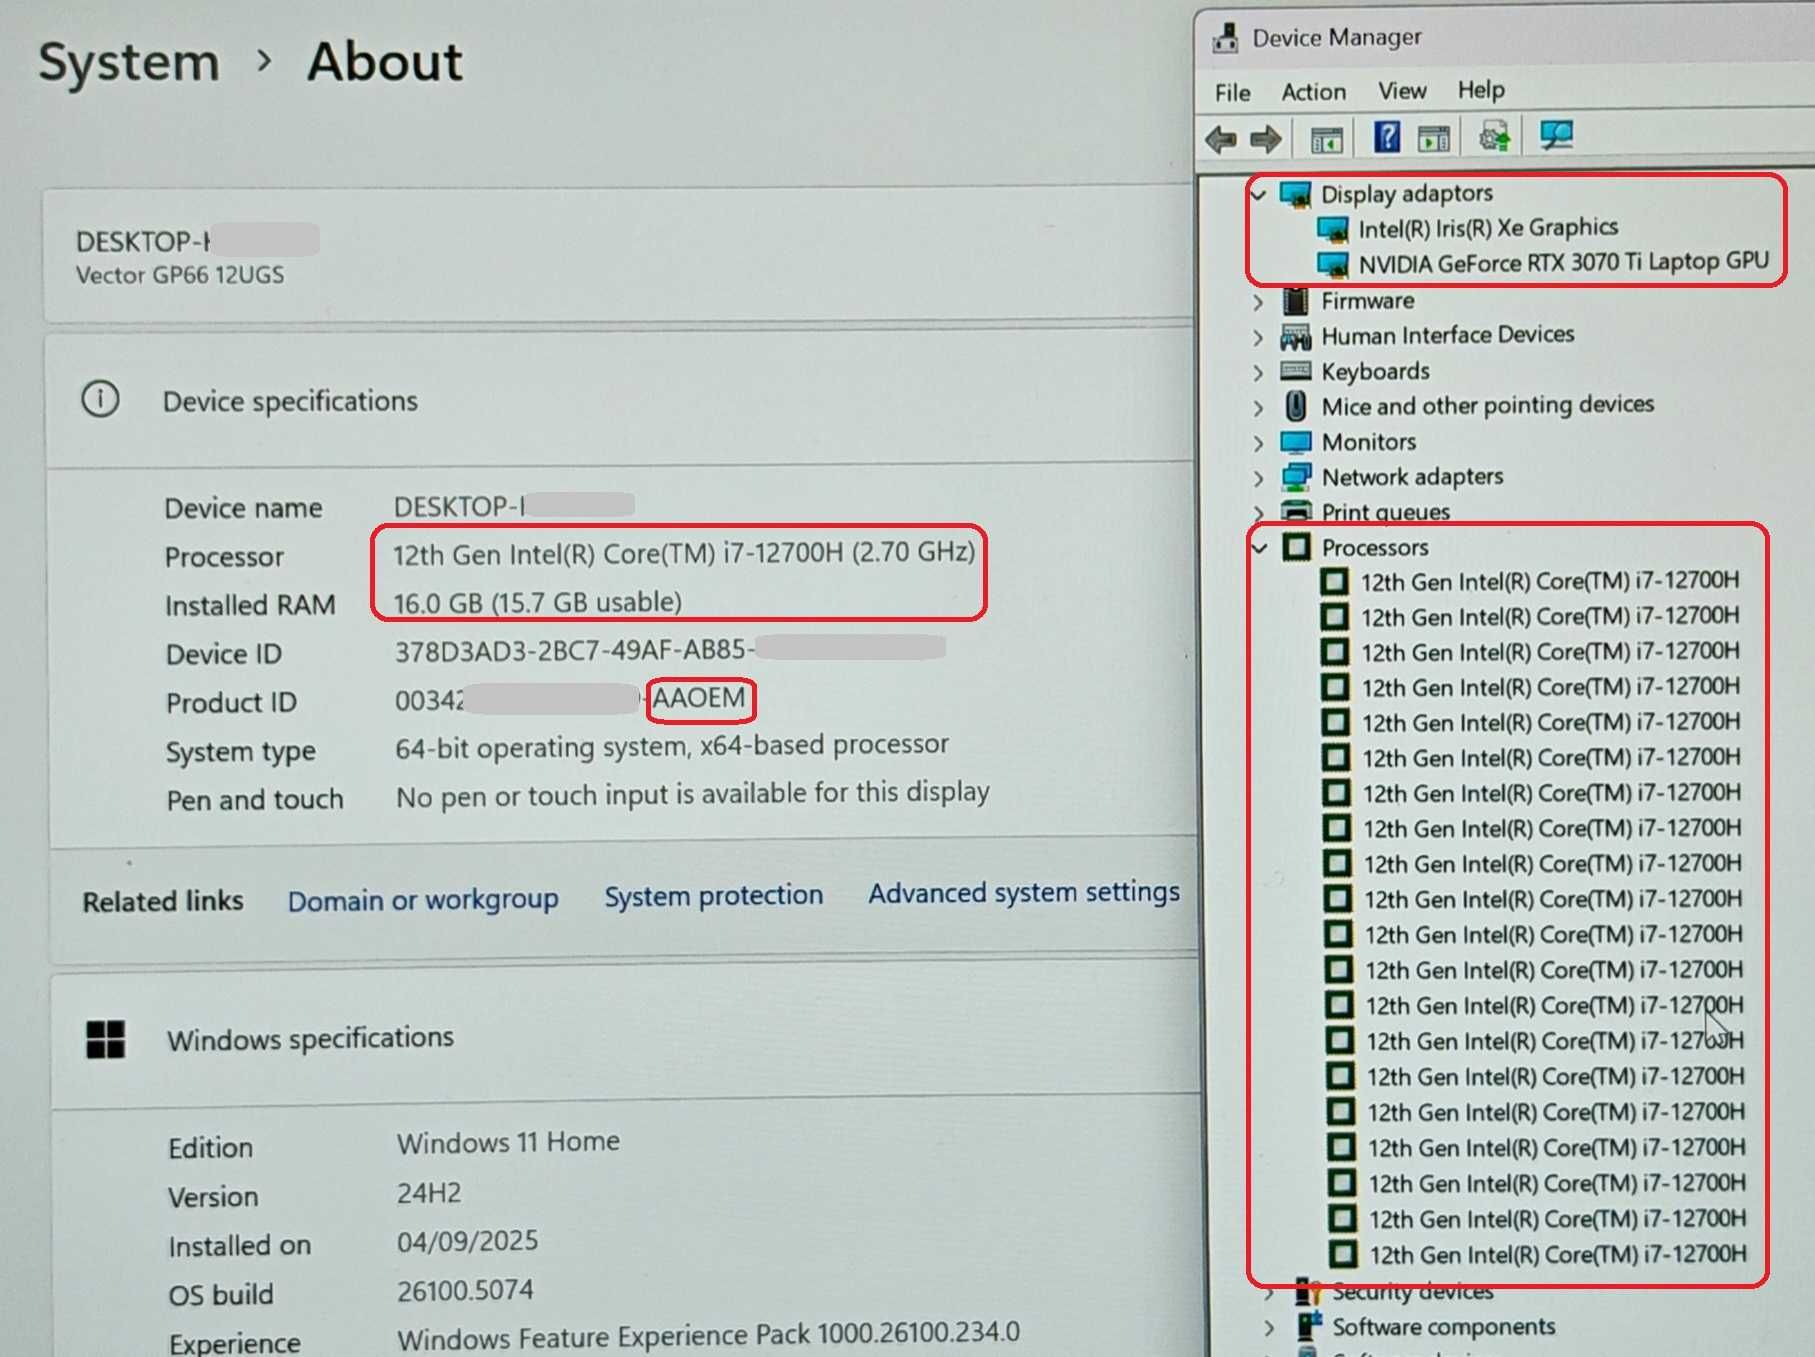Click the Software components category icon

pyautogui.click(x=1309, y=1327)
